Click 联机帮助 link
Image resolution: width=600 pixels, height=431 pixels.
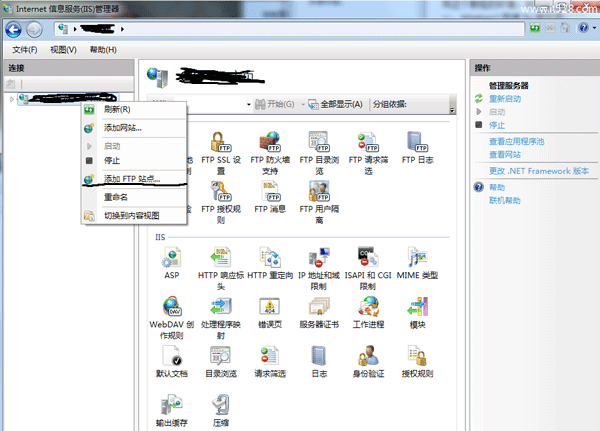[x=505, y=201]
